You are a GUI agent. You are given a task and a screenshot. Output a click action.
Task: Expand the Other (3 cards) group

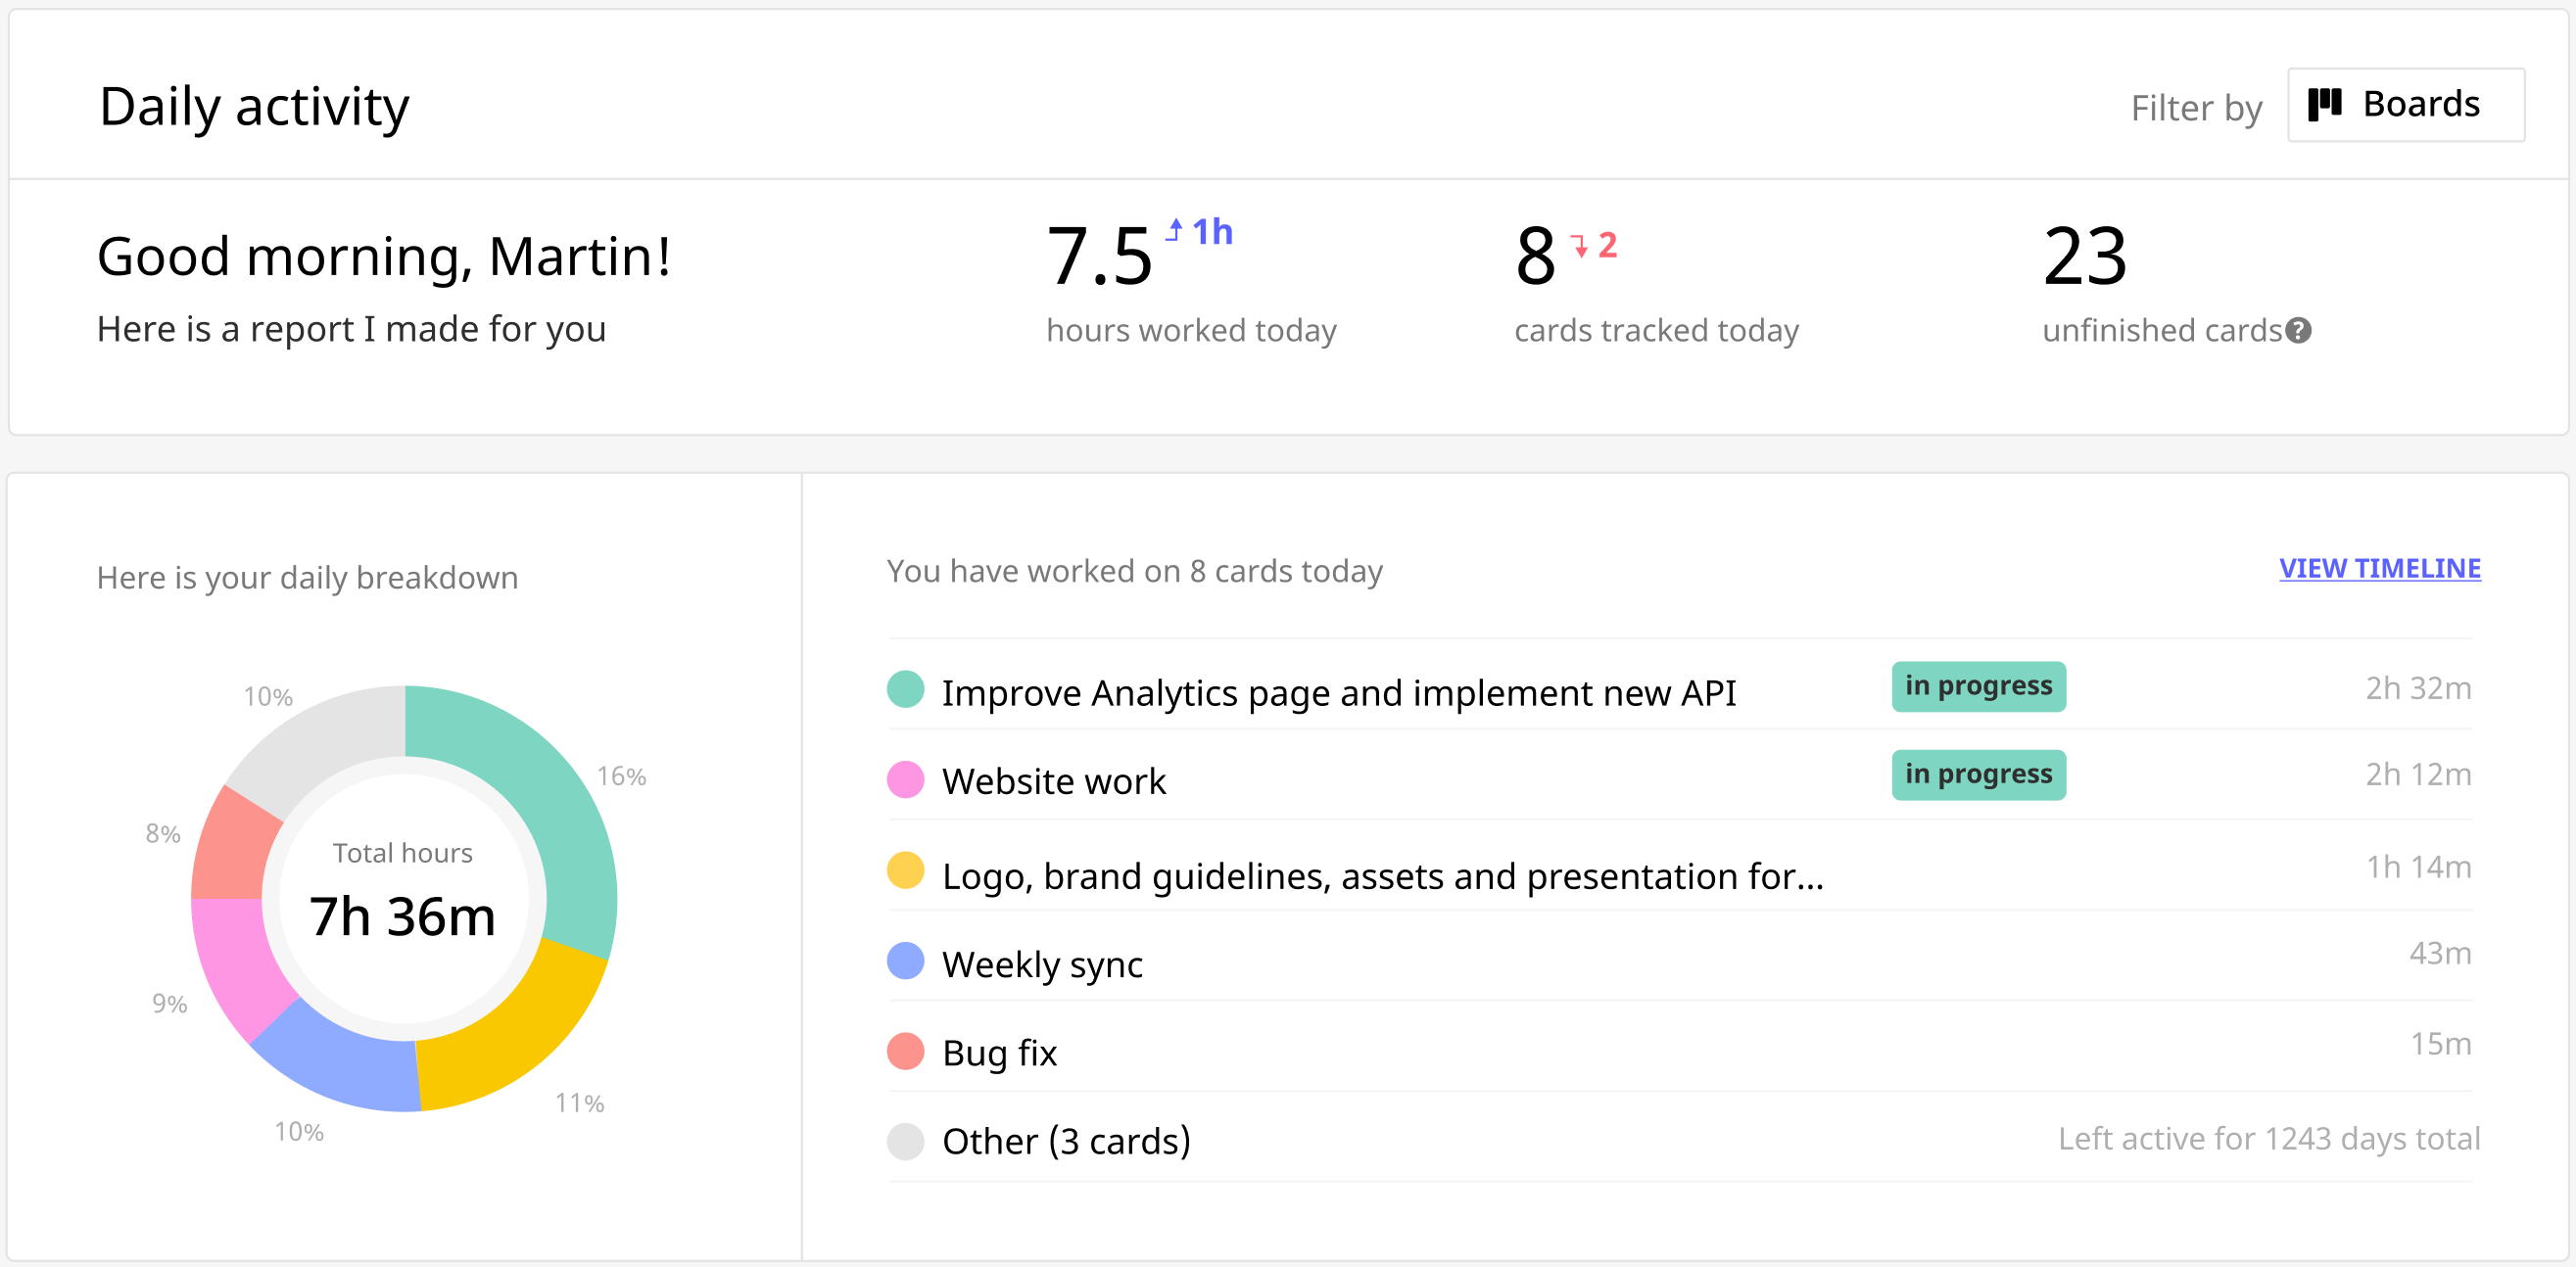tap(1067, 1140)
